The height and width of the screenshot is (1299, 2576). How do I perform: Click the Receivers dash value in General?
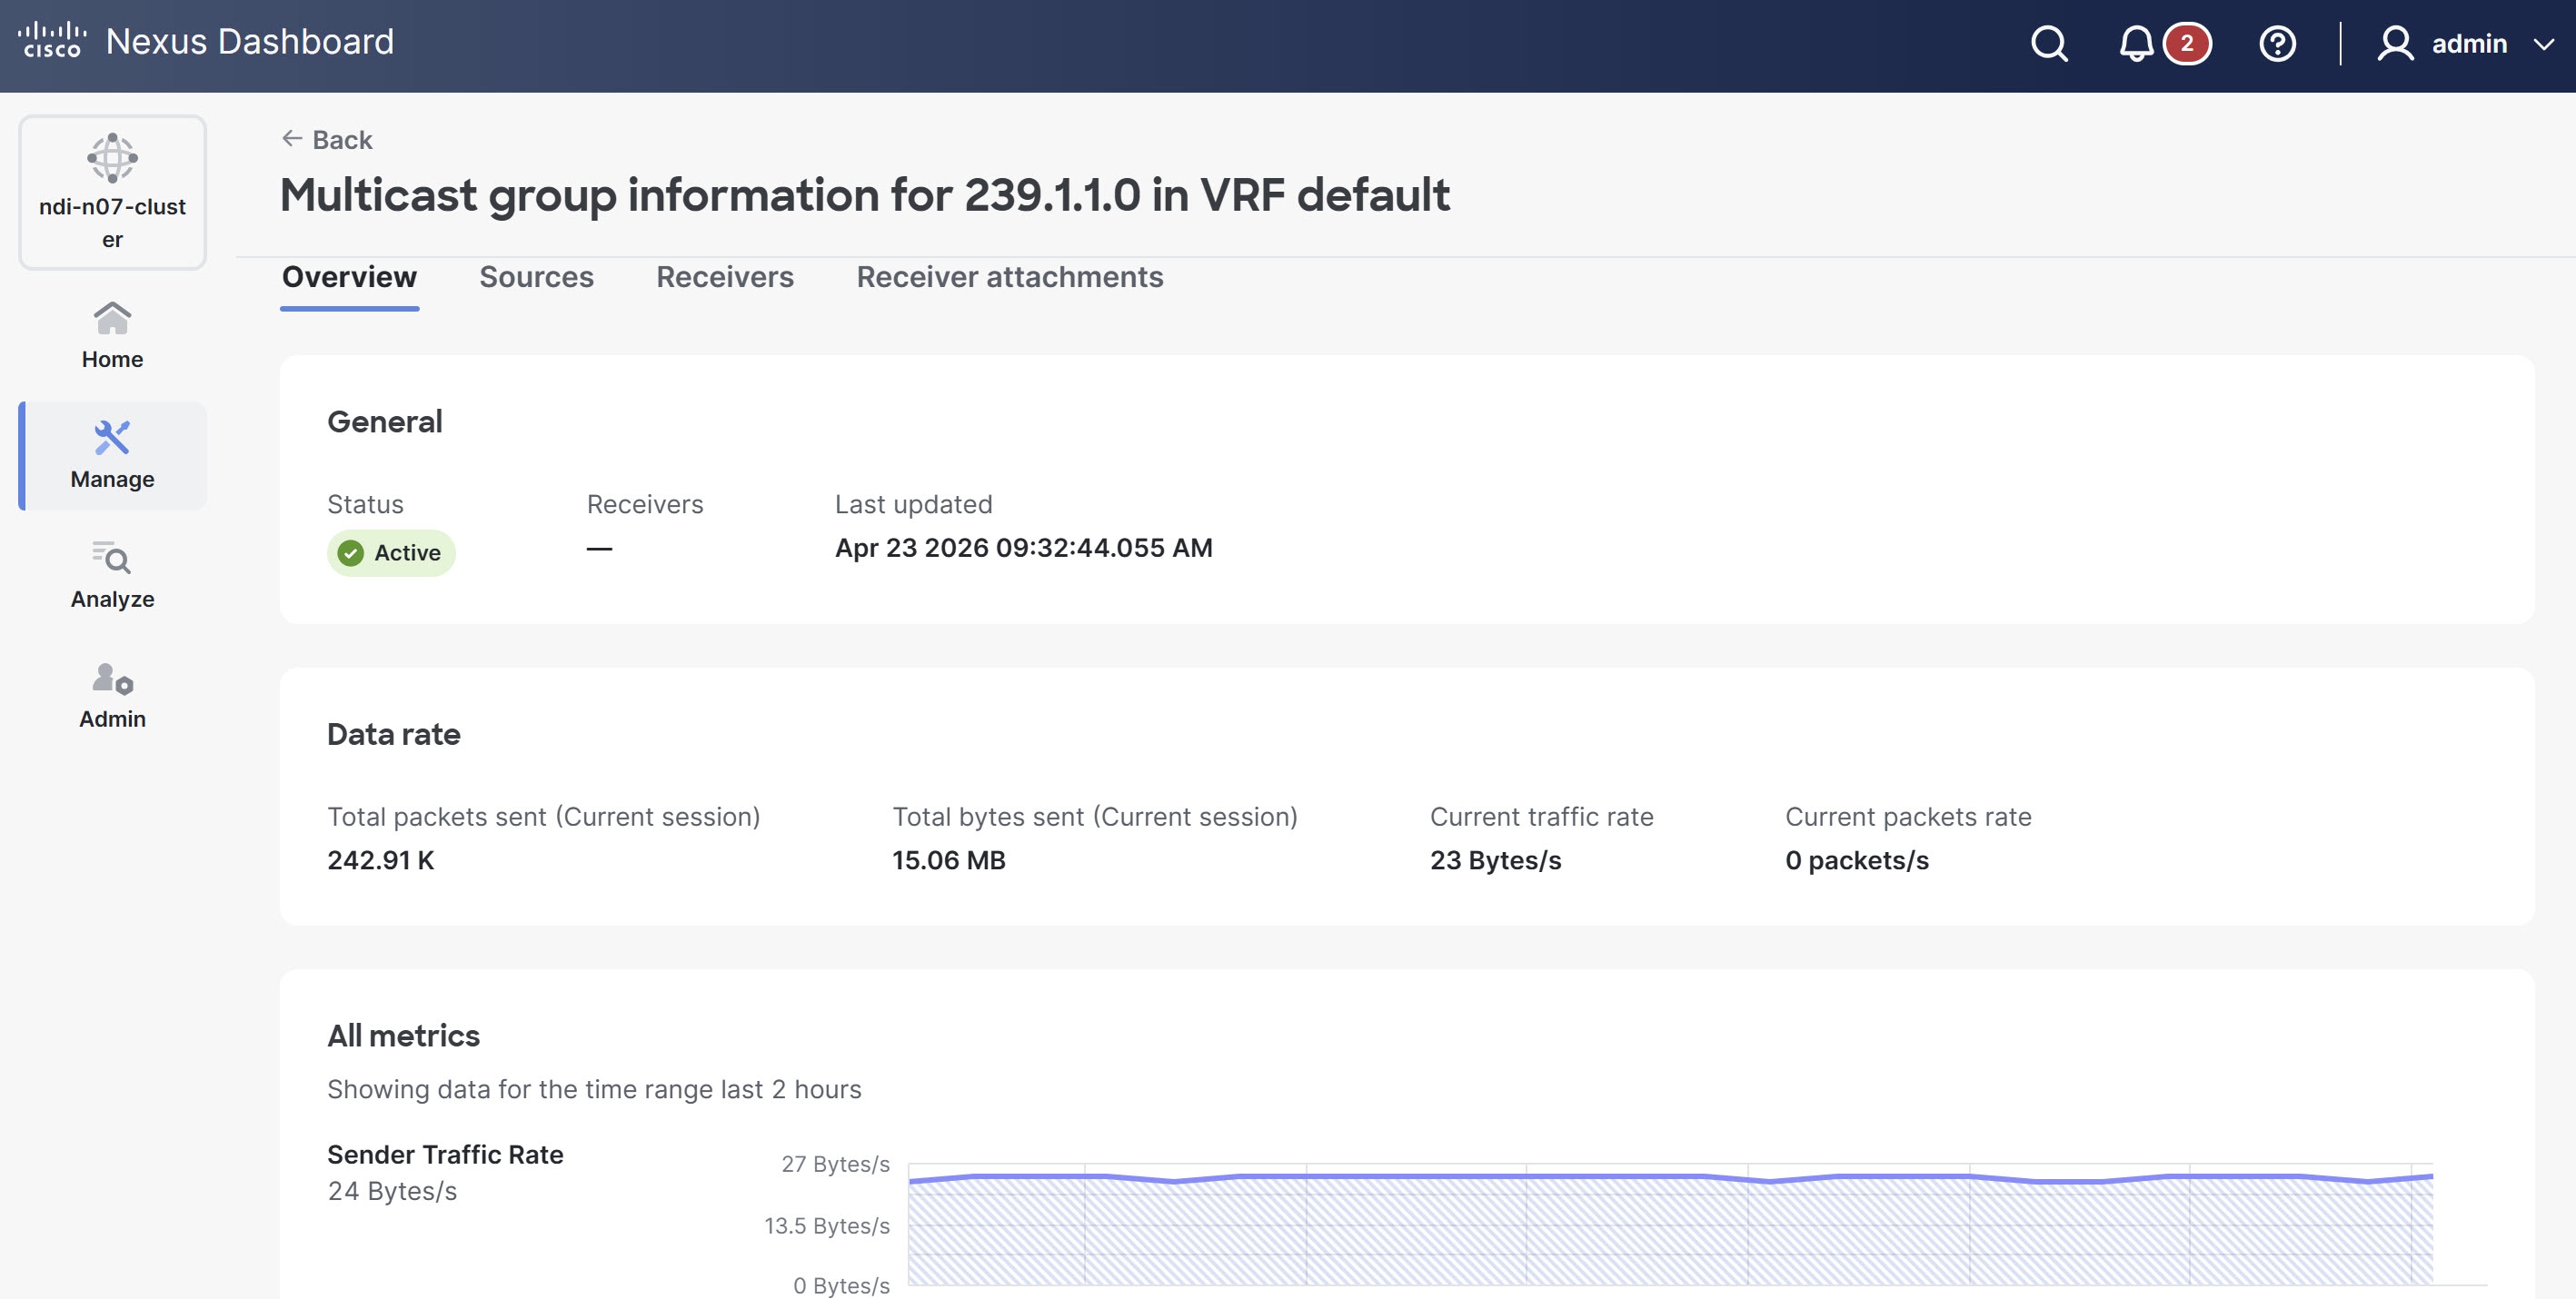599,548
